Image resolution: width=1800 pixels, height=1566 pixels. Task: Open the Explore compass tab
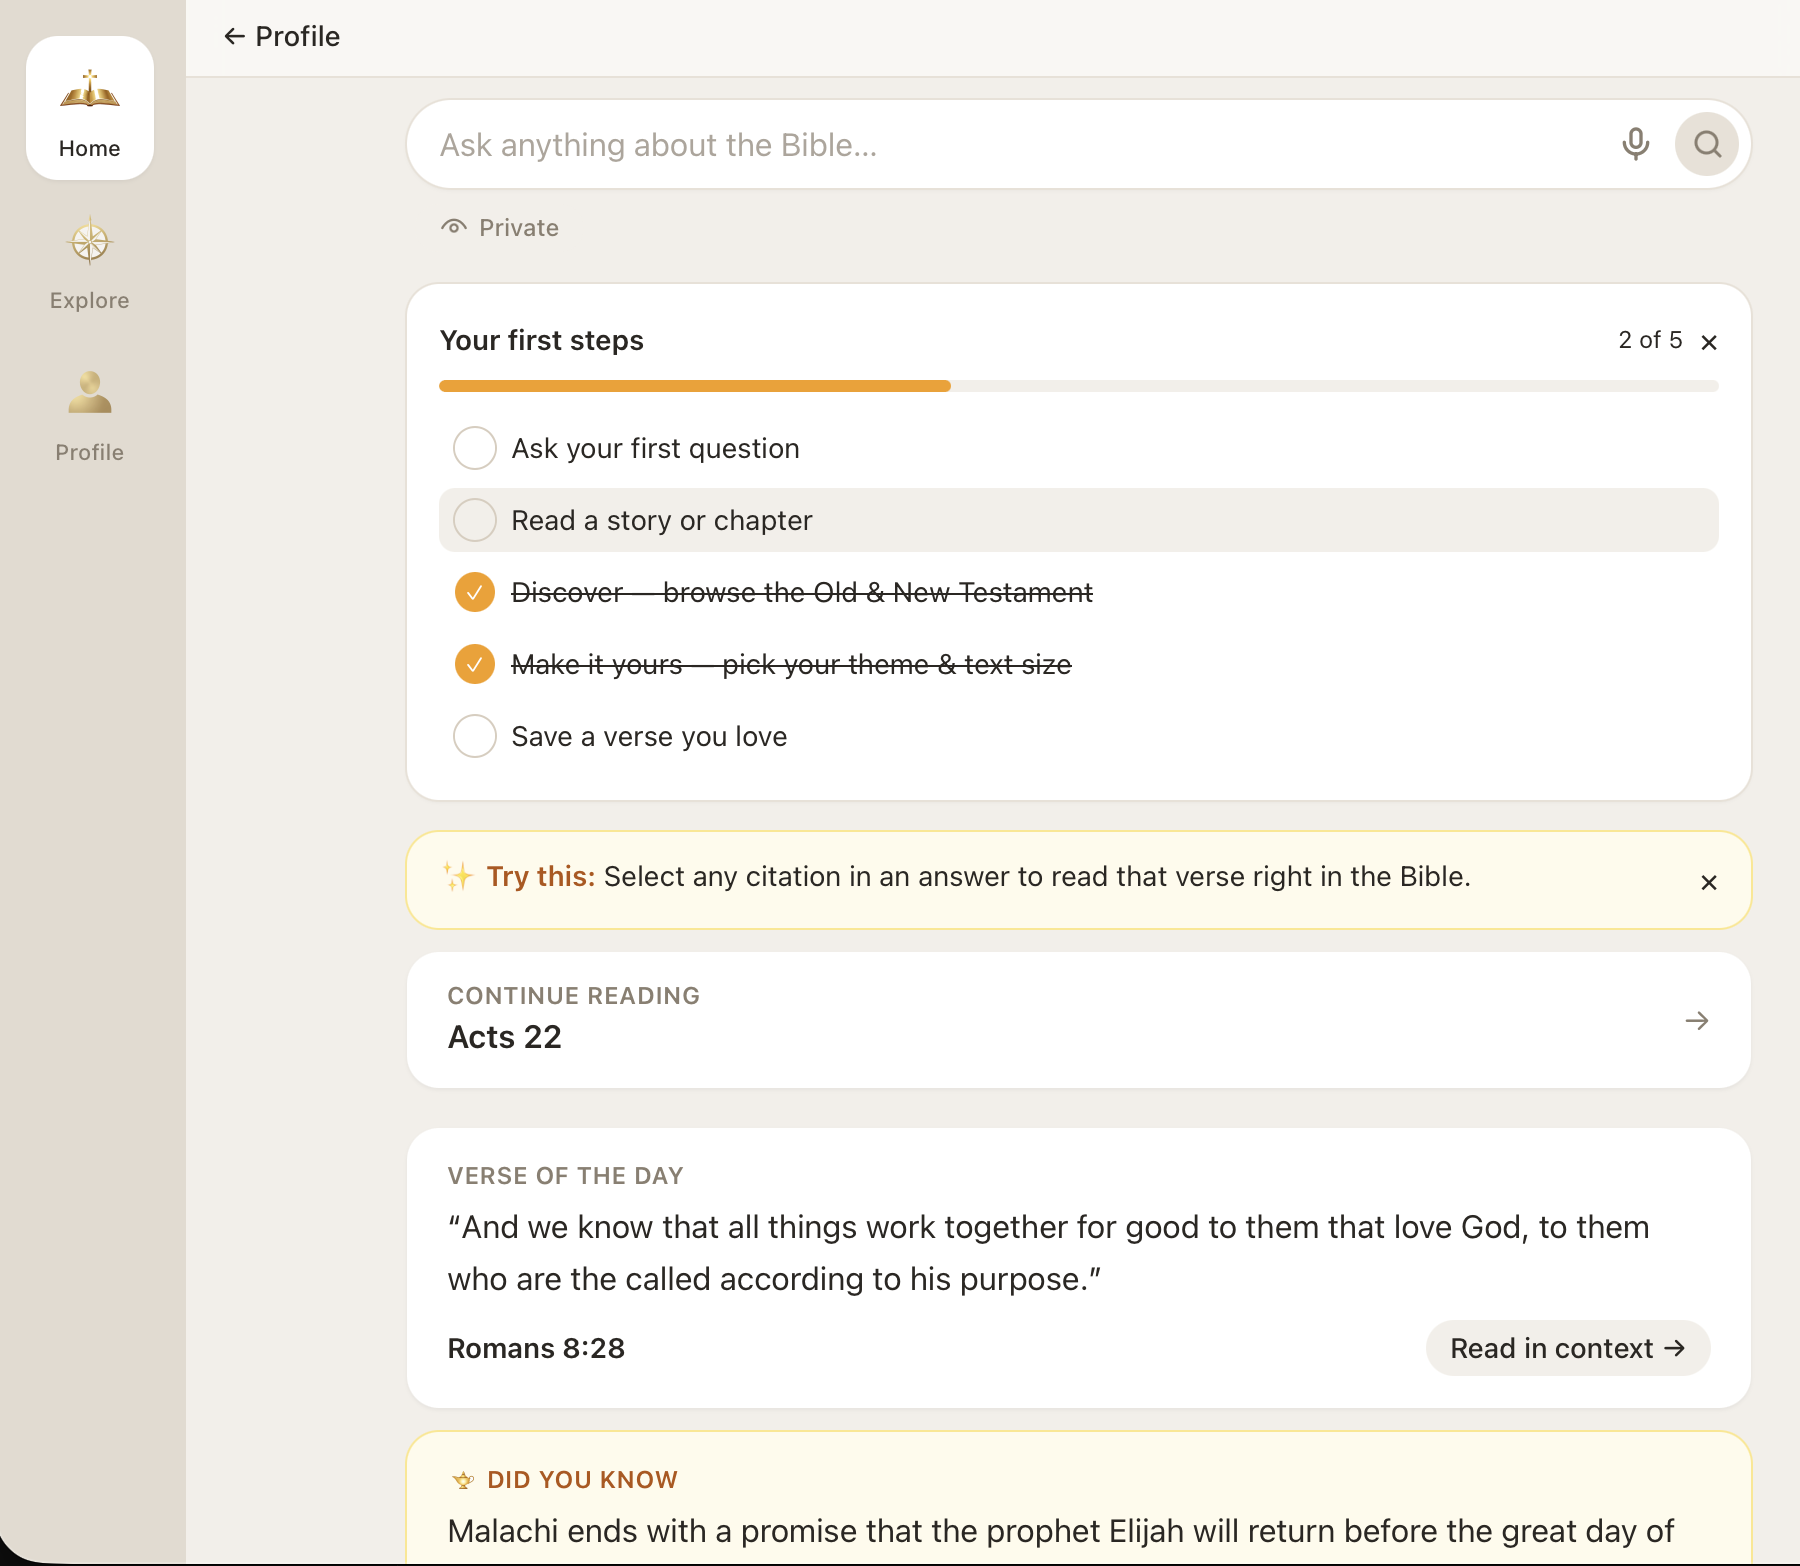coord(90,263)
